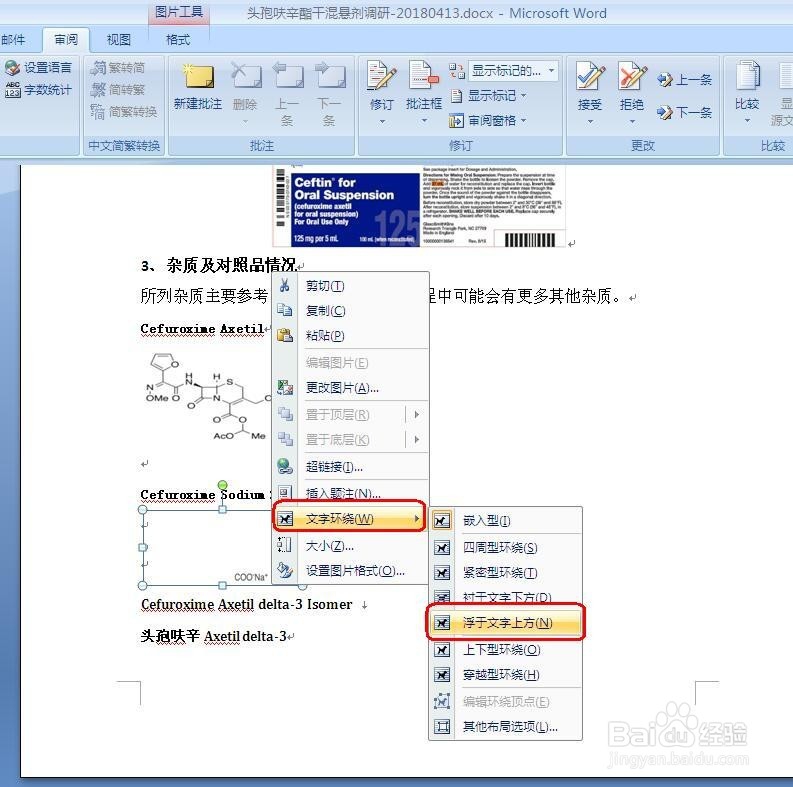Expand the Balloons (批注框) arrow

(424, 120)
